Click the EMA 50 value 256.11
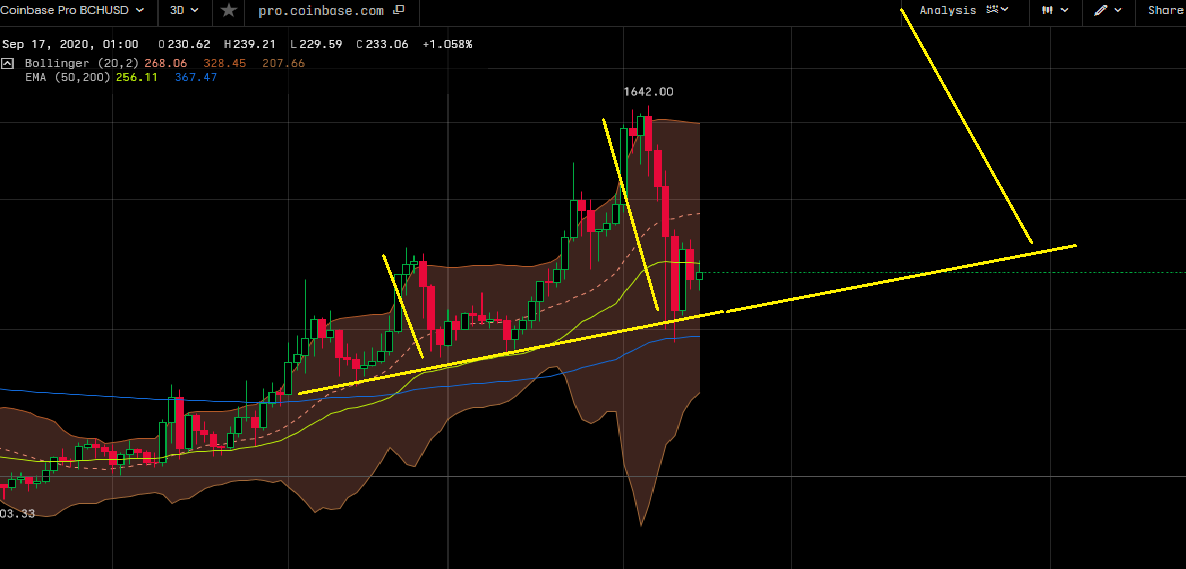Image resolution: width=1186 pixels, height=569 pixels. click(138, 77)
